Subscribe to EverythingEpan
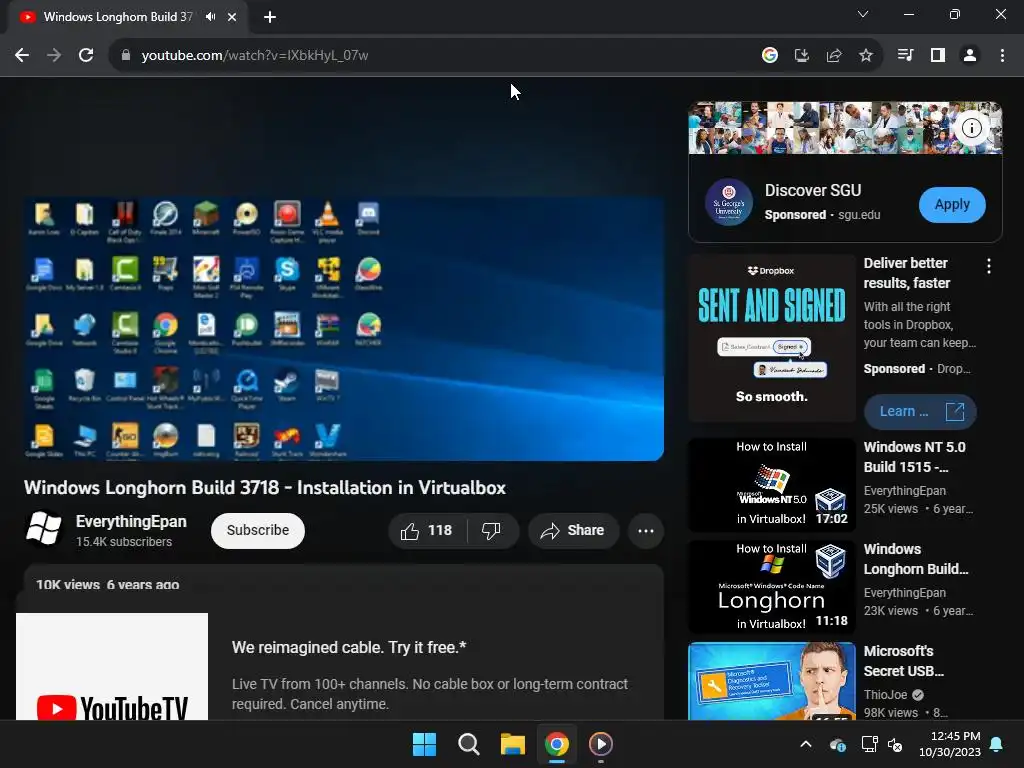The image size is (1024, 768). coord(258,531)
